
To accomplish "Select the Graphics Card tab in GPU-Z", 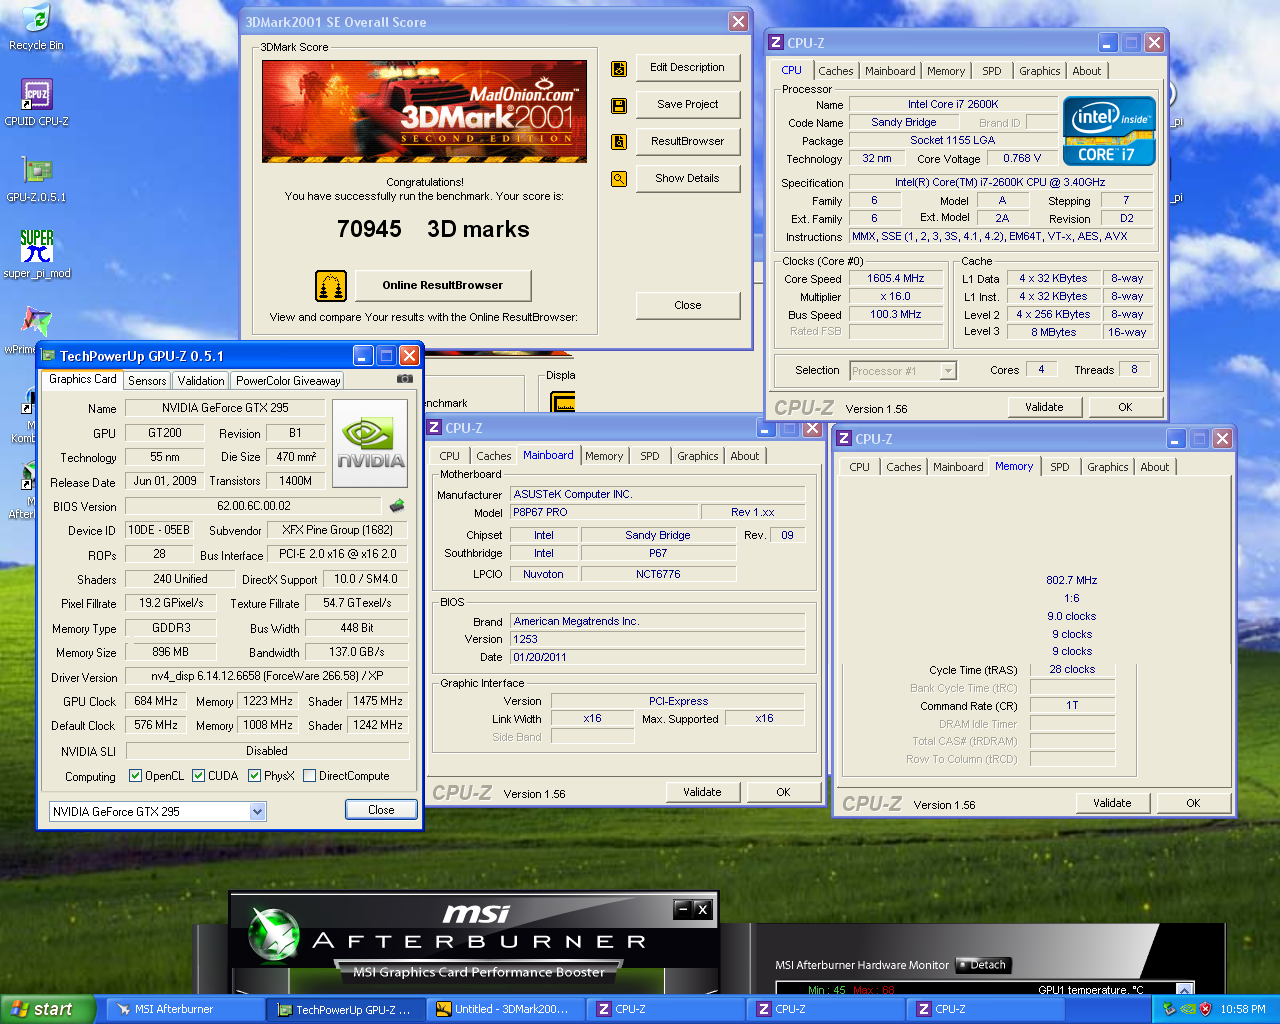I will [x=83, y=380].
